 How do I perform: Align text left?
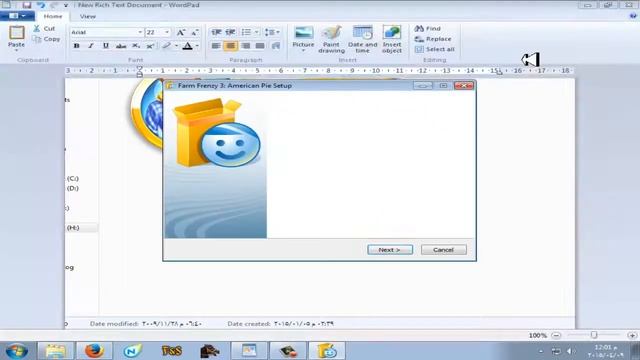pyautogui.click(x=216, y=46)
